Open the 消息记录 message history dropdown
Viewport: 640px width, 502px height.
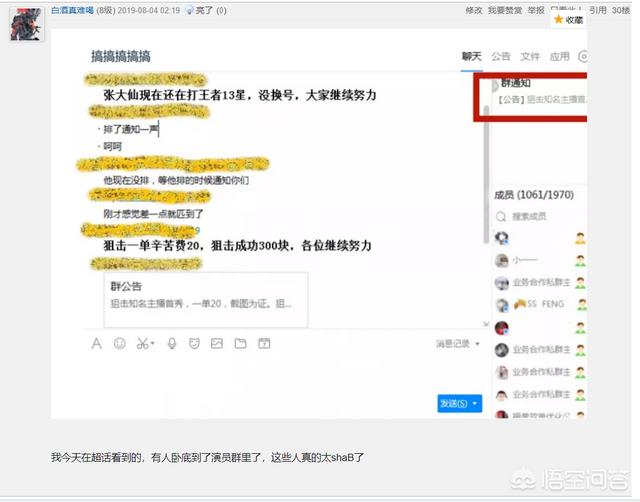click(457, 344)
